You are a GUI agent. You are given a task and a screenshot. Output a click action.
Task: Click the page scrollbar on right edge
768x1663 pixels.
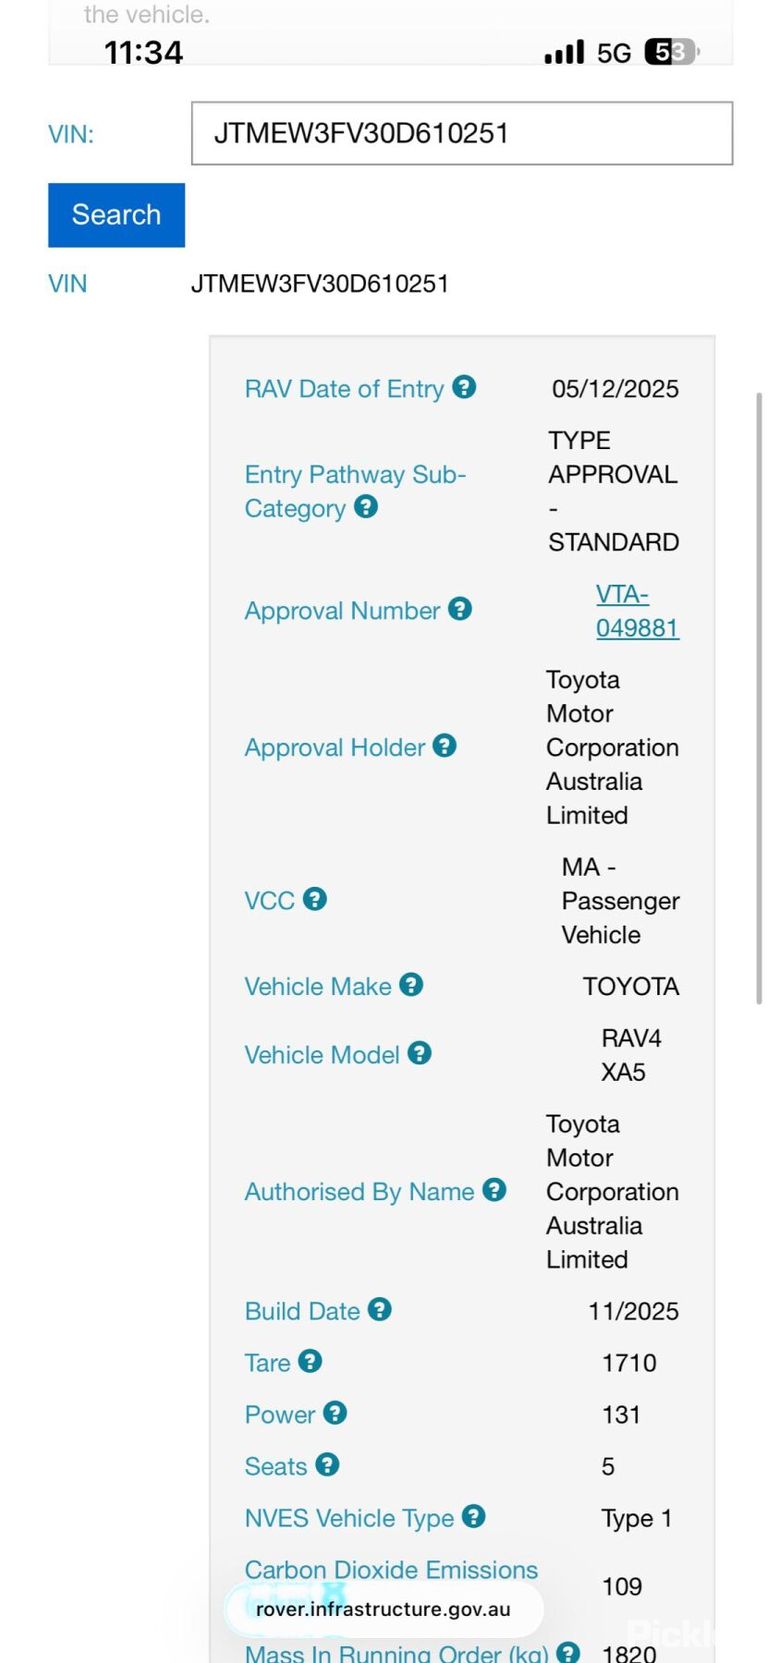pos(760,698)
